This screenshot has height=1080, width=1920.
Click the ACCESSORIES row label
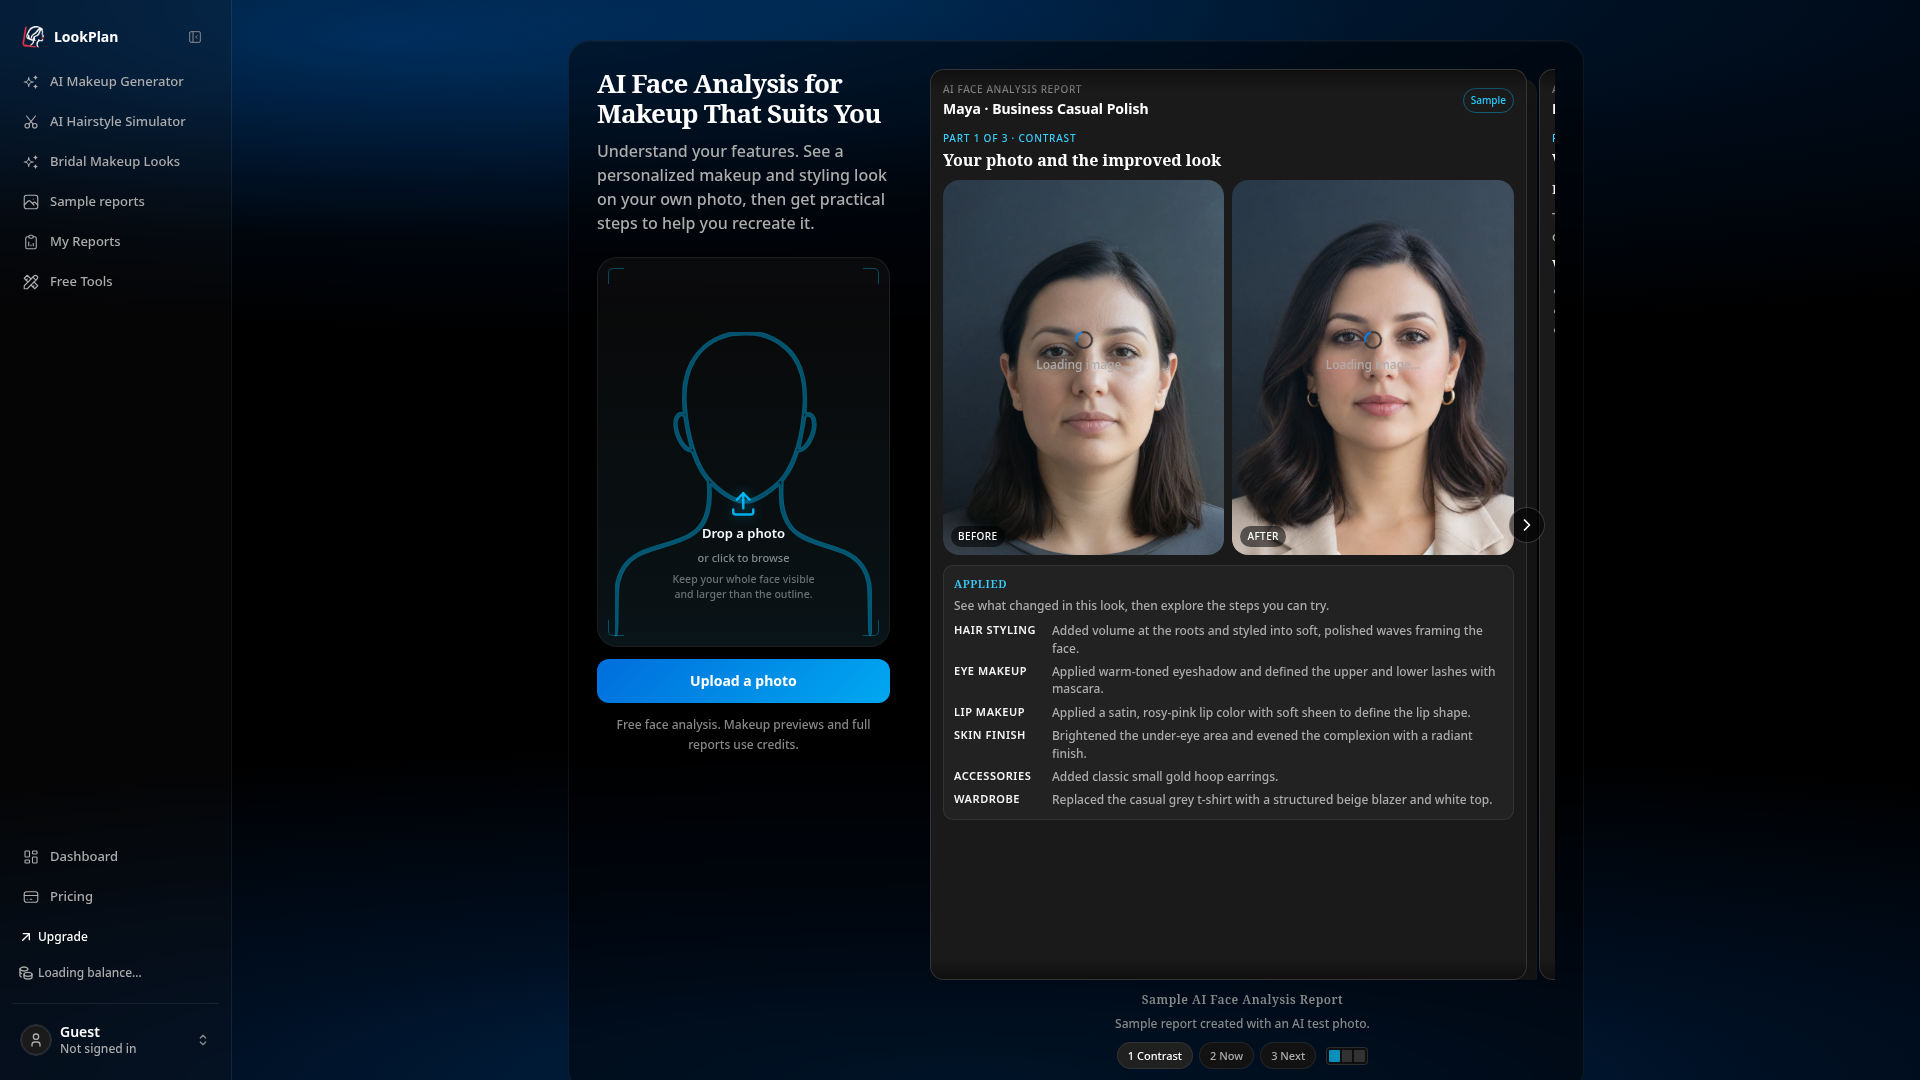pyautogui.click(x=992, y=776)
